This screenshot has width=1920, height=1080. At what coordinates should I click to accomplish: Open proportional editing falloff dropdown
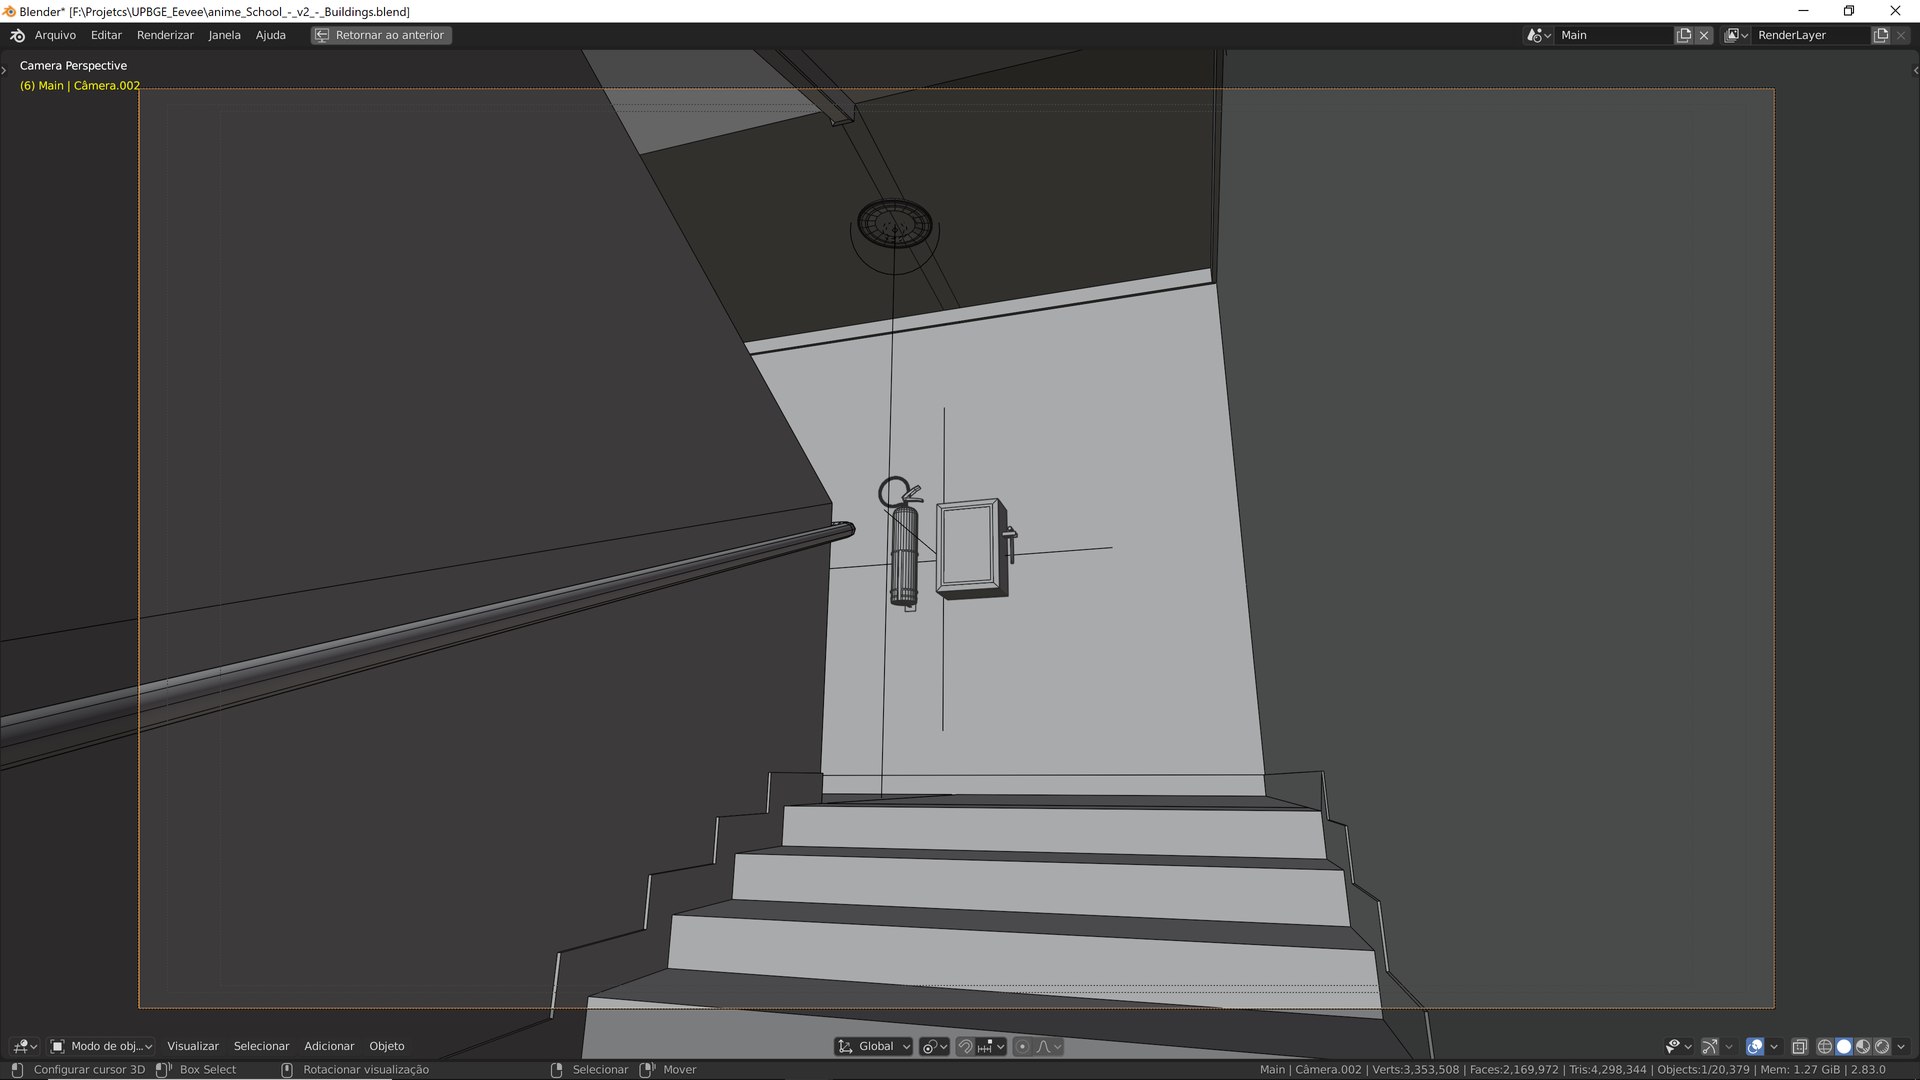click(x=1048, y=1046)
